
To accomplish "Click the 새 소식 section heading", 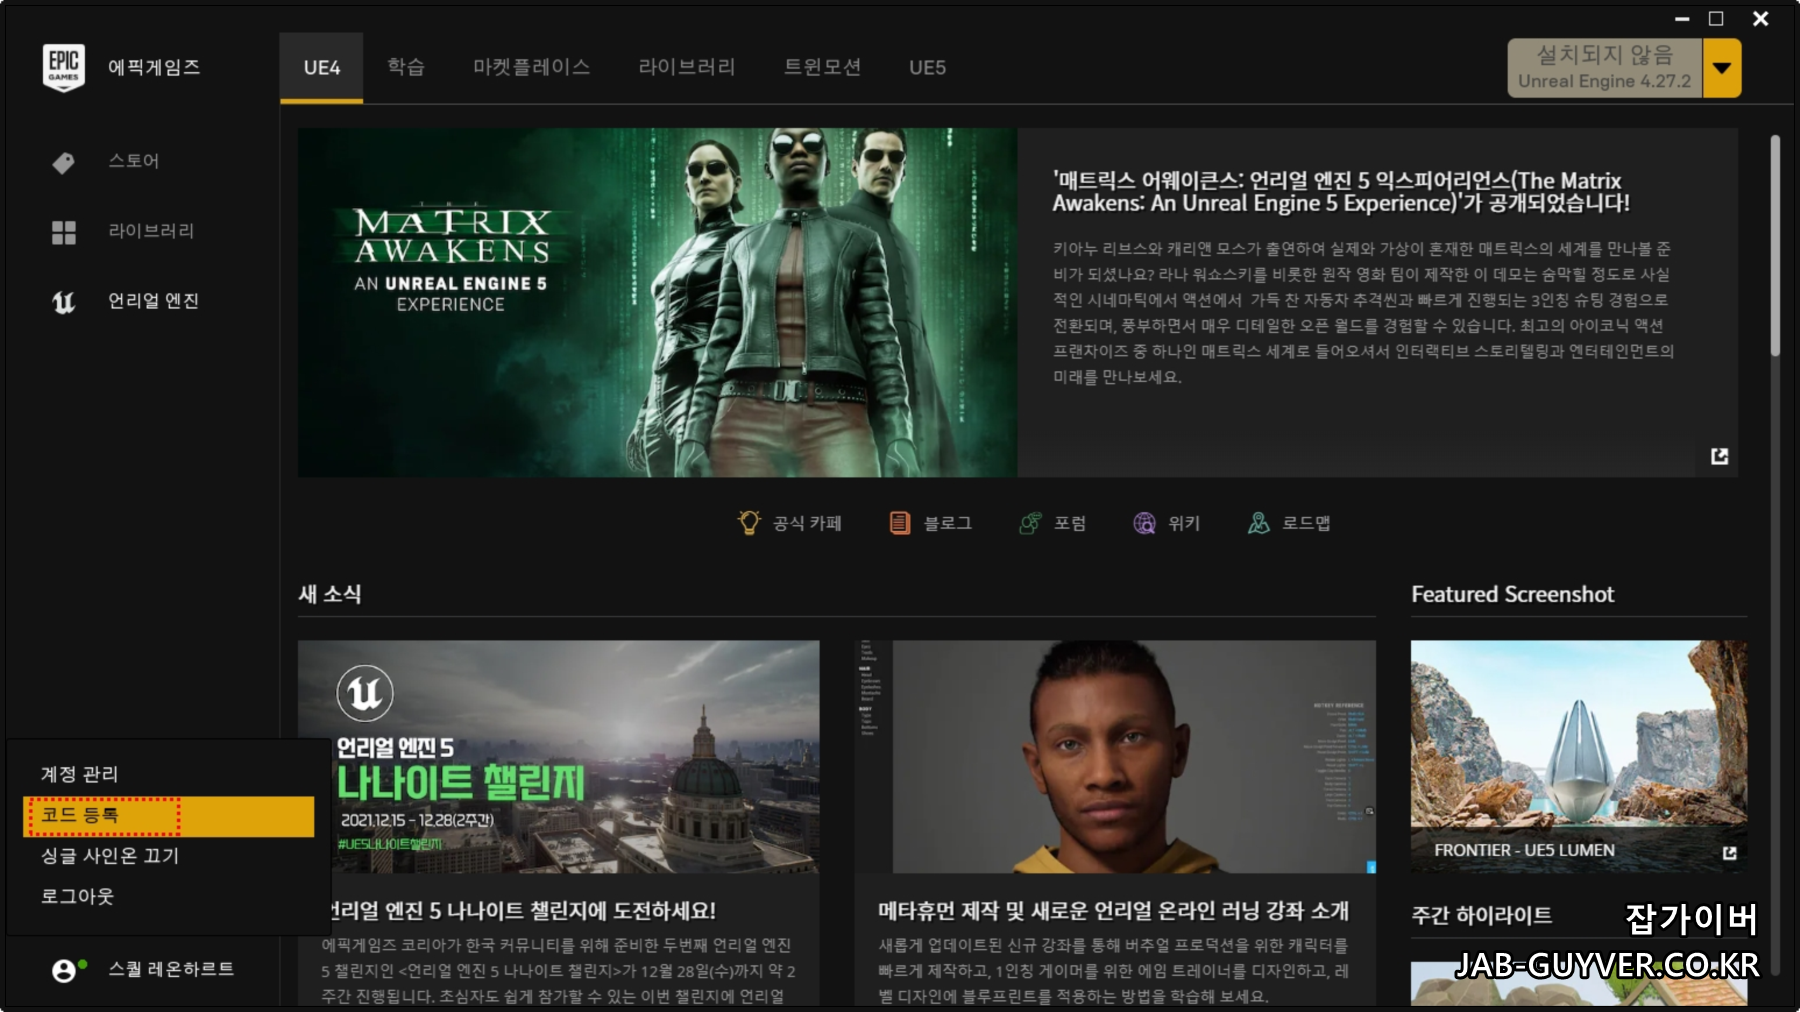I will pyautogui.click(x=330, y=594).
